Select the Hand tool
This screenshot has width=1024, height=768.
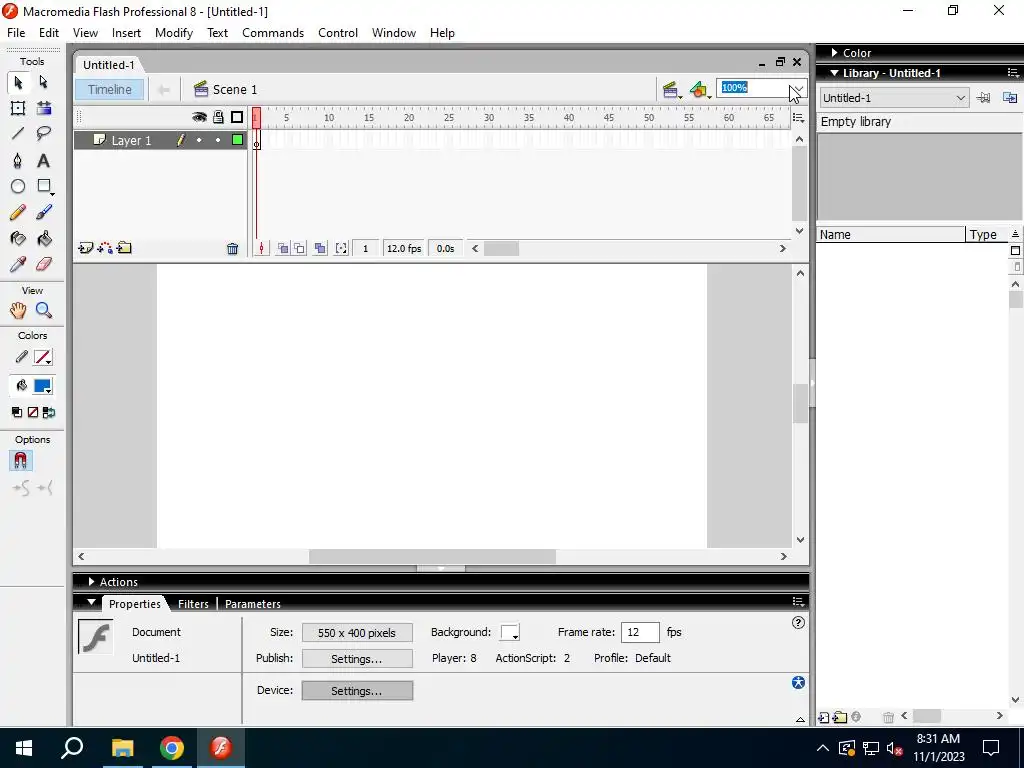pos(18,311)
